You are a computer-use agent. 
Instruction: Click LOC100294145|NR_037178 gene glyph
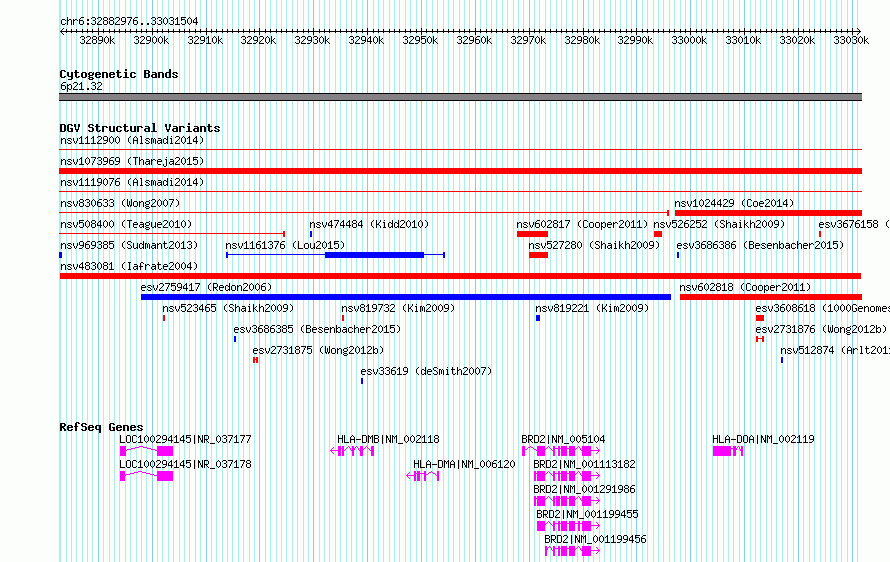[x=146, y=476]
